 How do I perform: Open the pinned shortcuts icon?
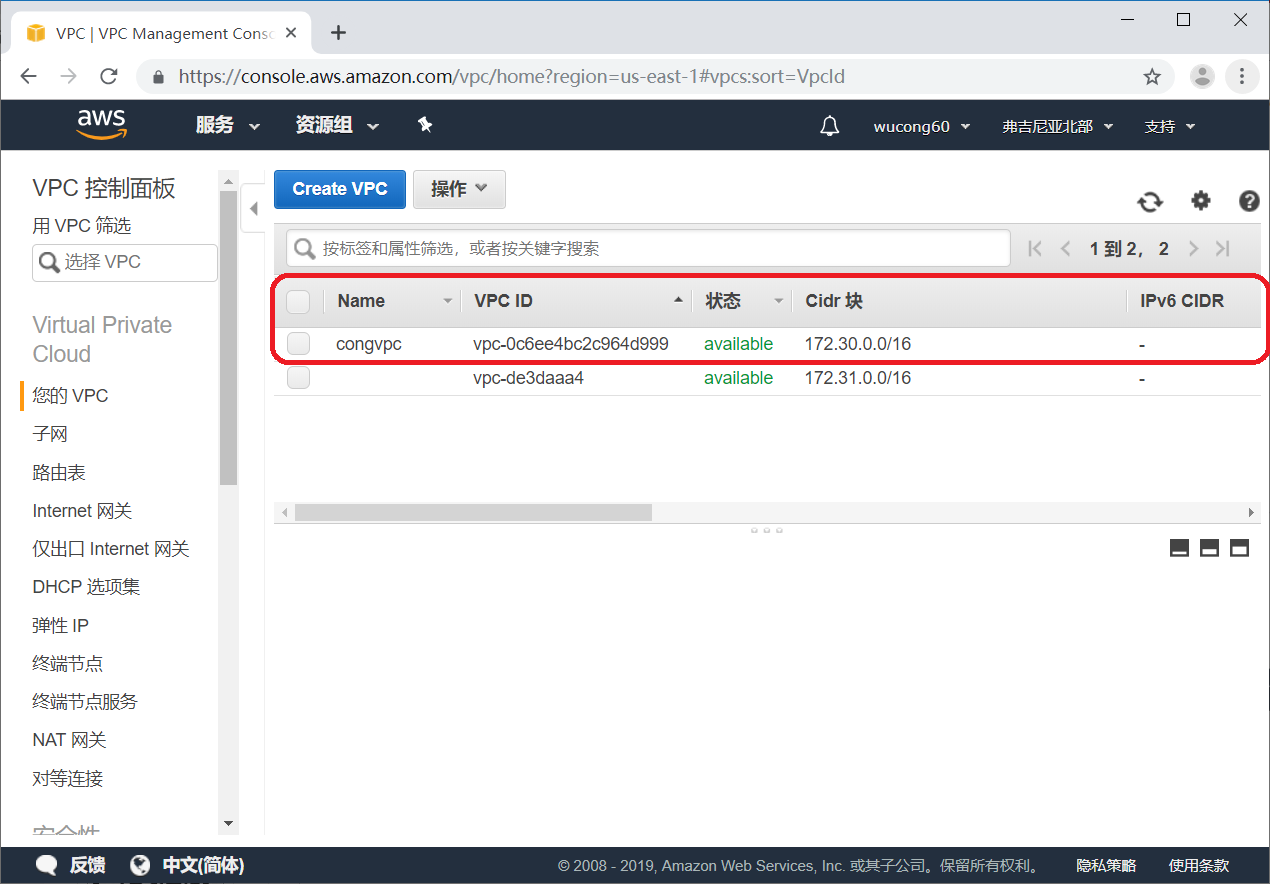(425, 124)
